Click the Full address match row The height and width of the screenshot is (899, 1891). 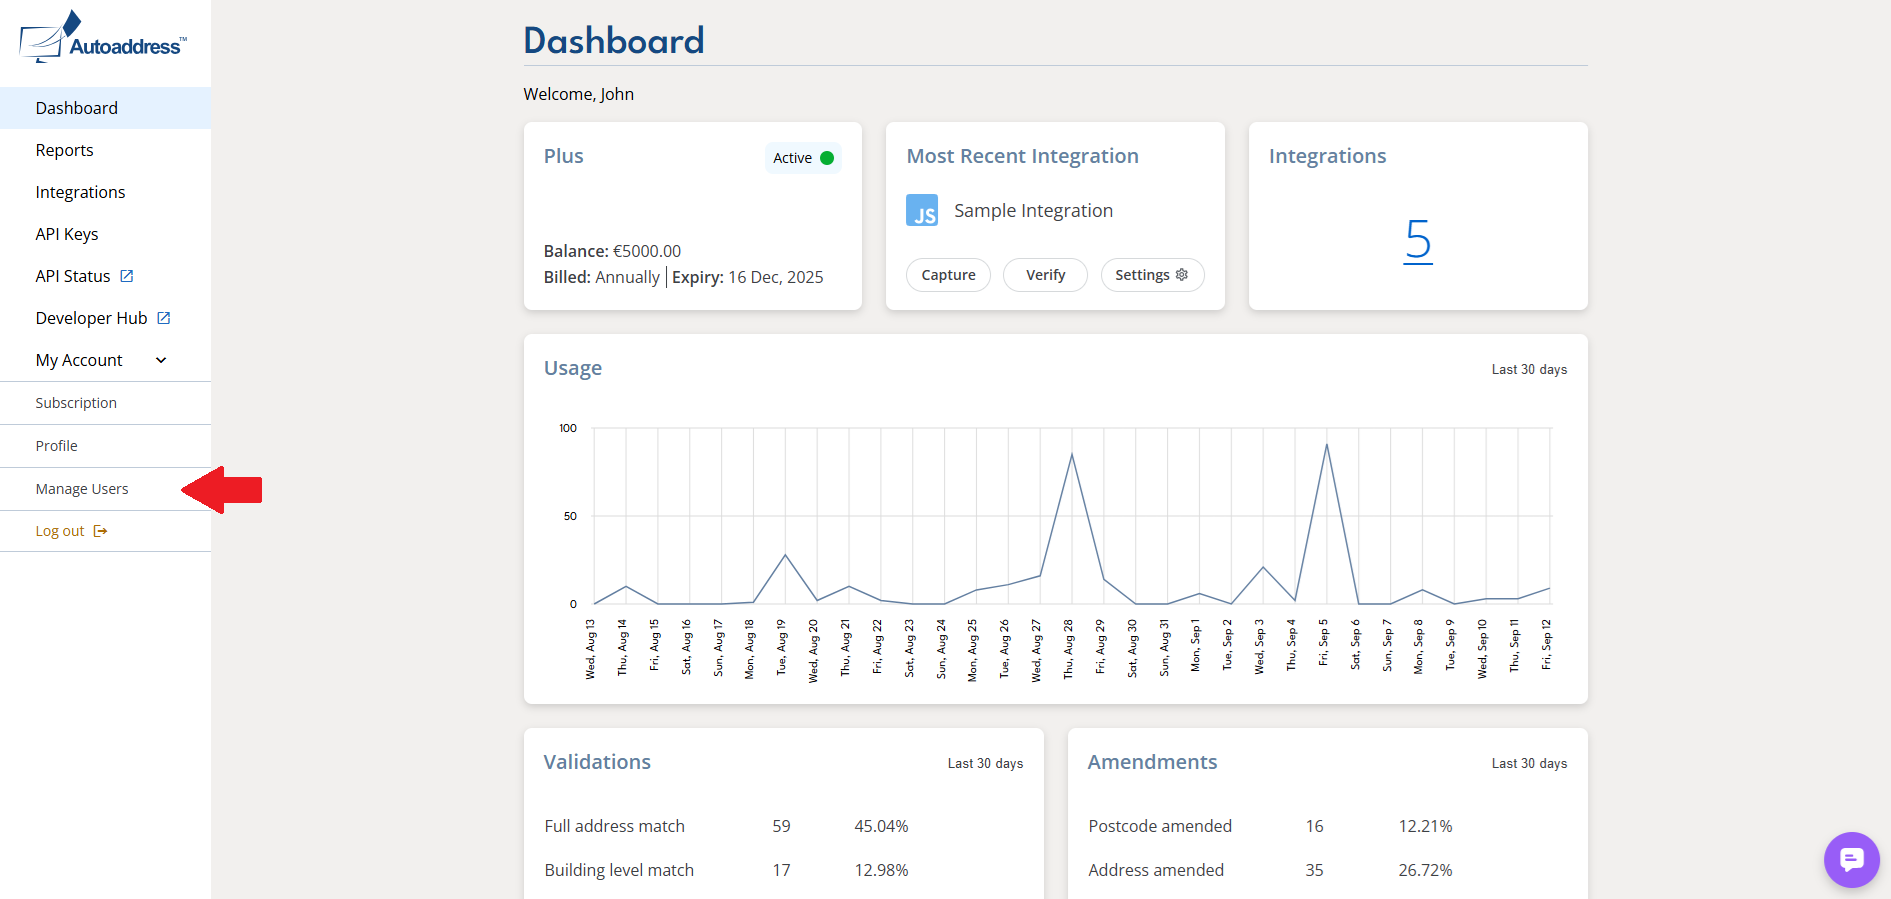coord(783,826)
